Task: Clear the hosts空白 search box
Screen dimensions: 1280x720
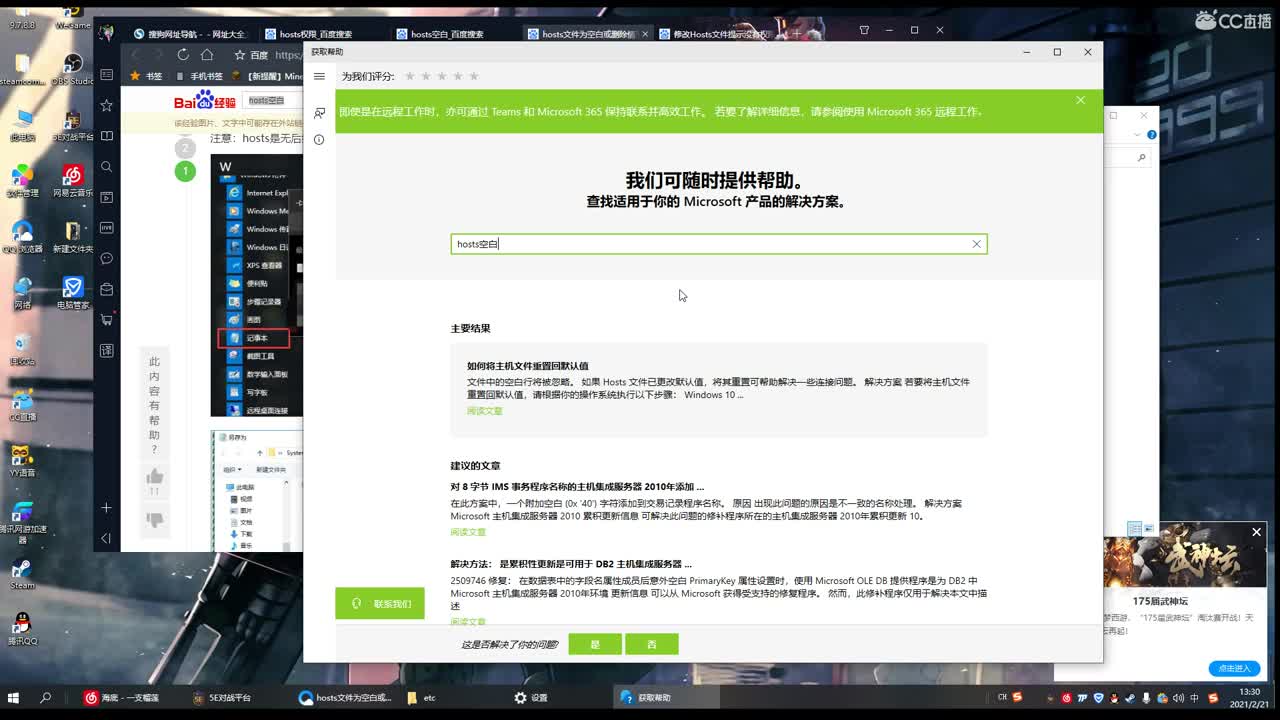Action: click(977, 244)
